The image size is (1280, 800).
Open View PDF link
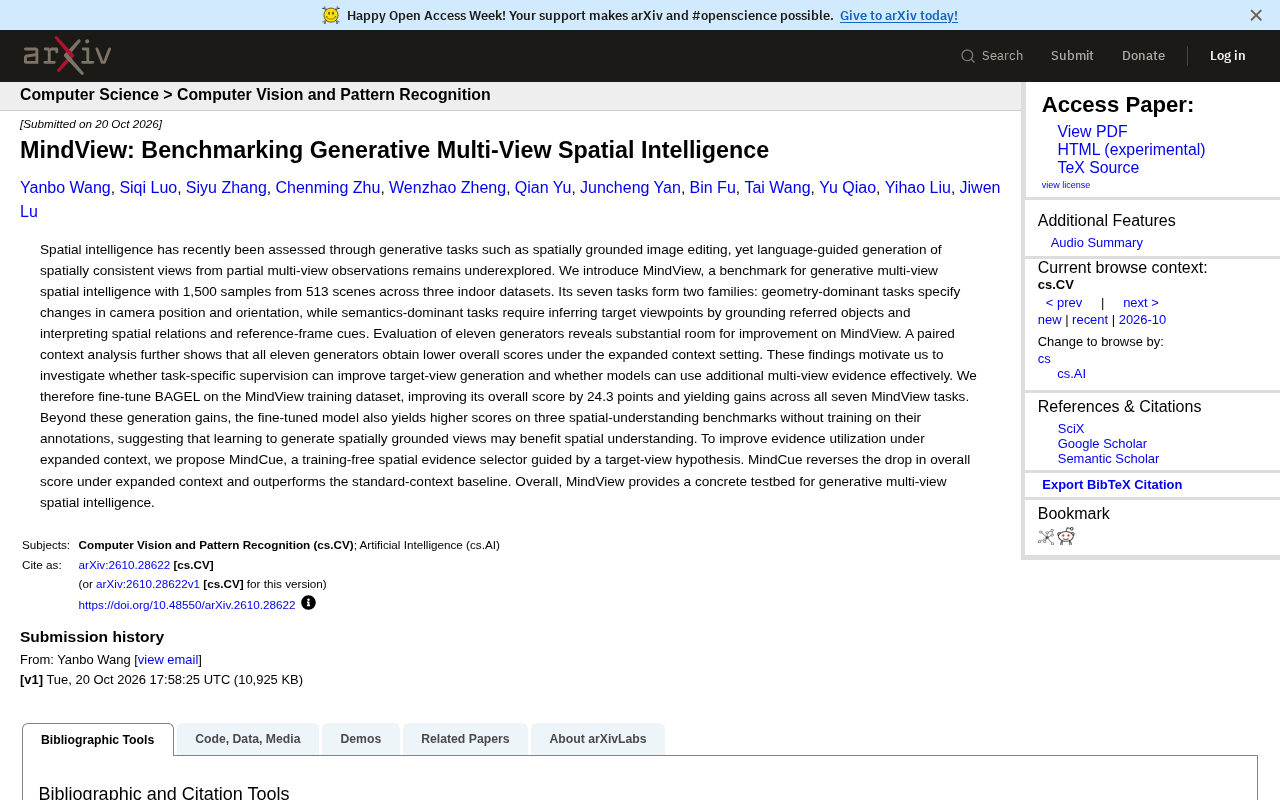(x=1092, y=132)
